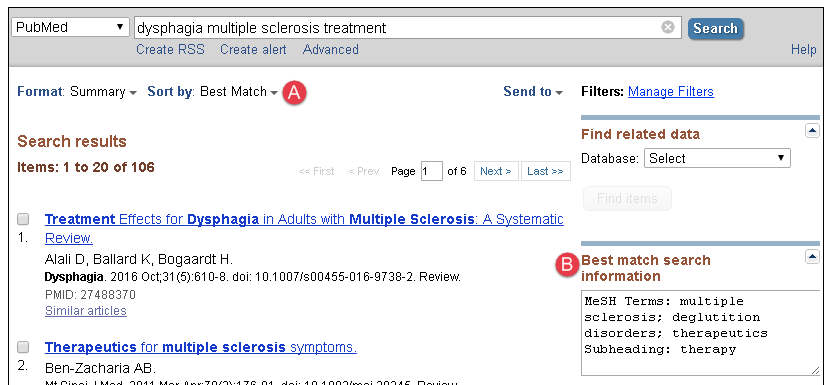Open the Manage Filters link

click(x=671, y=92)
